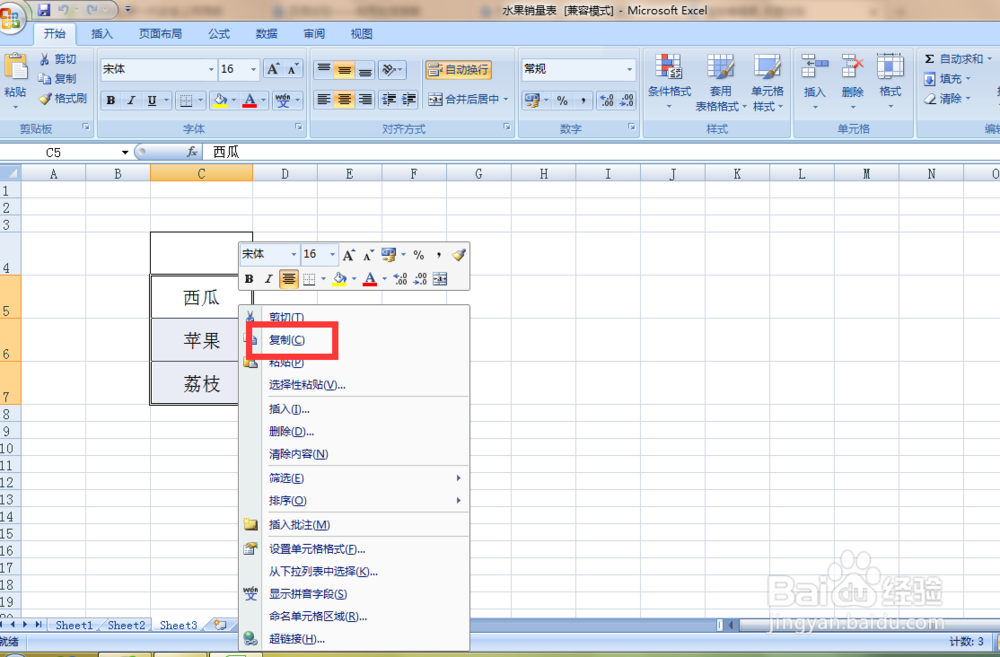
Task: Click orientation icon in alignment group
Action: [392, 70]
